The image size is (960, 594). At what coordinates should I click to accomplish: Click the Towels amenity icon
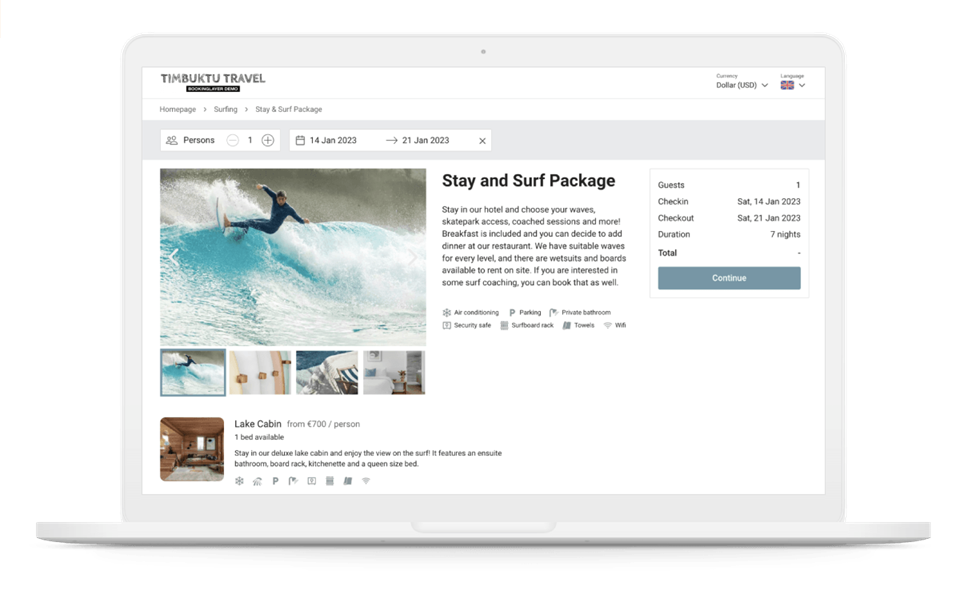tap(566, 326)
